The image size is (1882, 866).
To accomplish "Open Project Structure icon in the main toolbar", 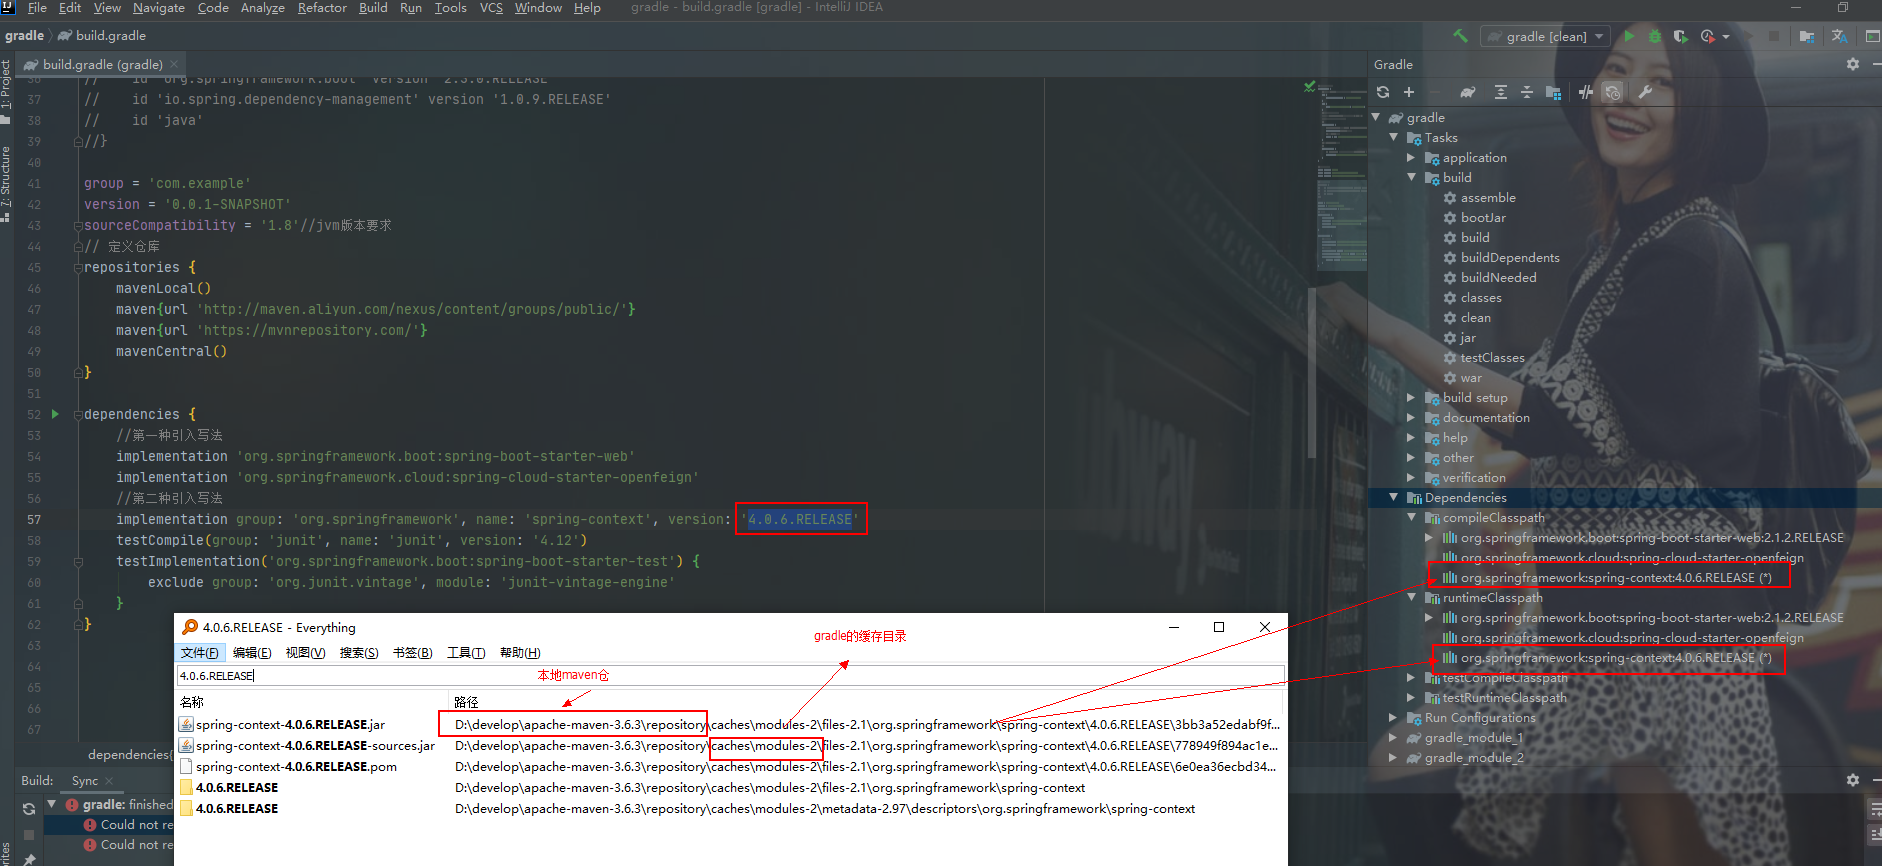I will 1806,36.
